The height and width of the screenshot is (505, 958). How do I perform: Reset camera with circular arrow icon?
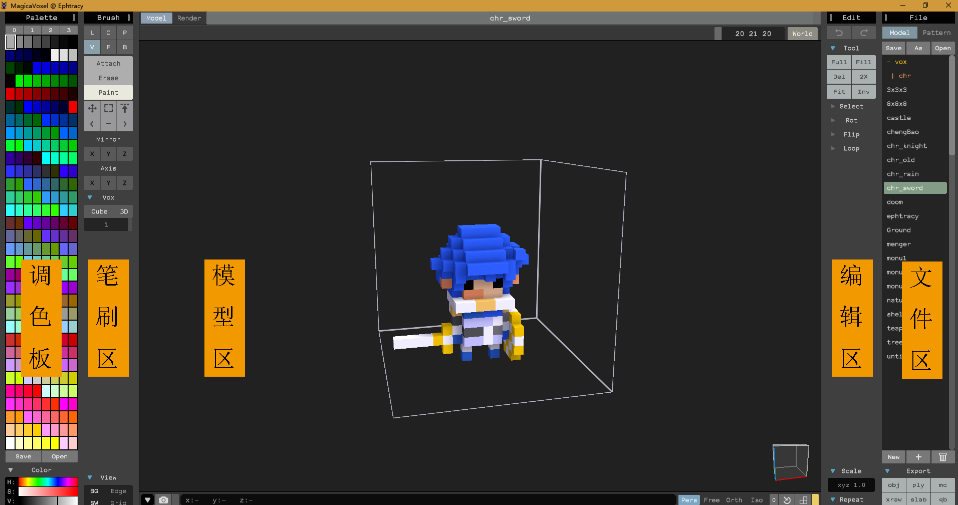787,500
